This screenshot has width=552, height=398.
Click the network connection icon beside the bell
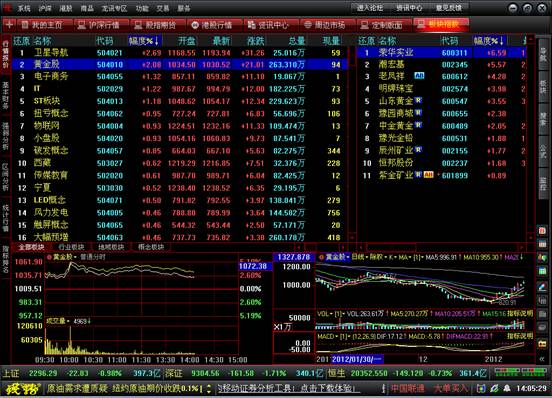coord(494,388)
